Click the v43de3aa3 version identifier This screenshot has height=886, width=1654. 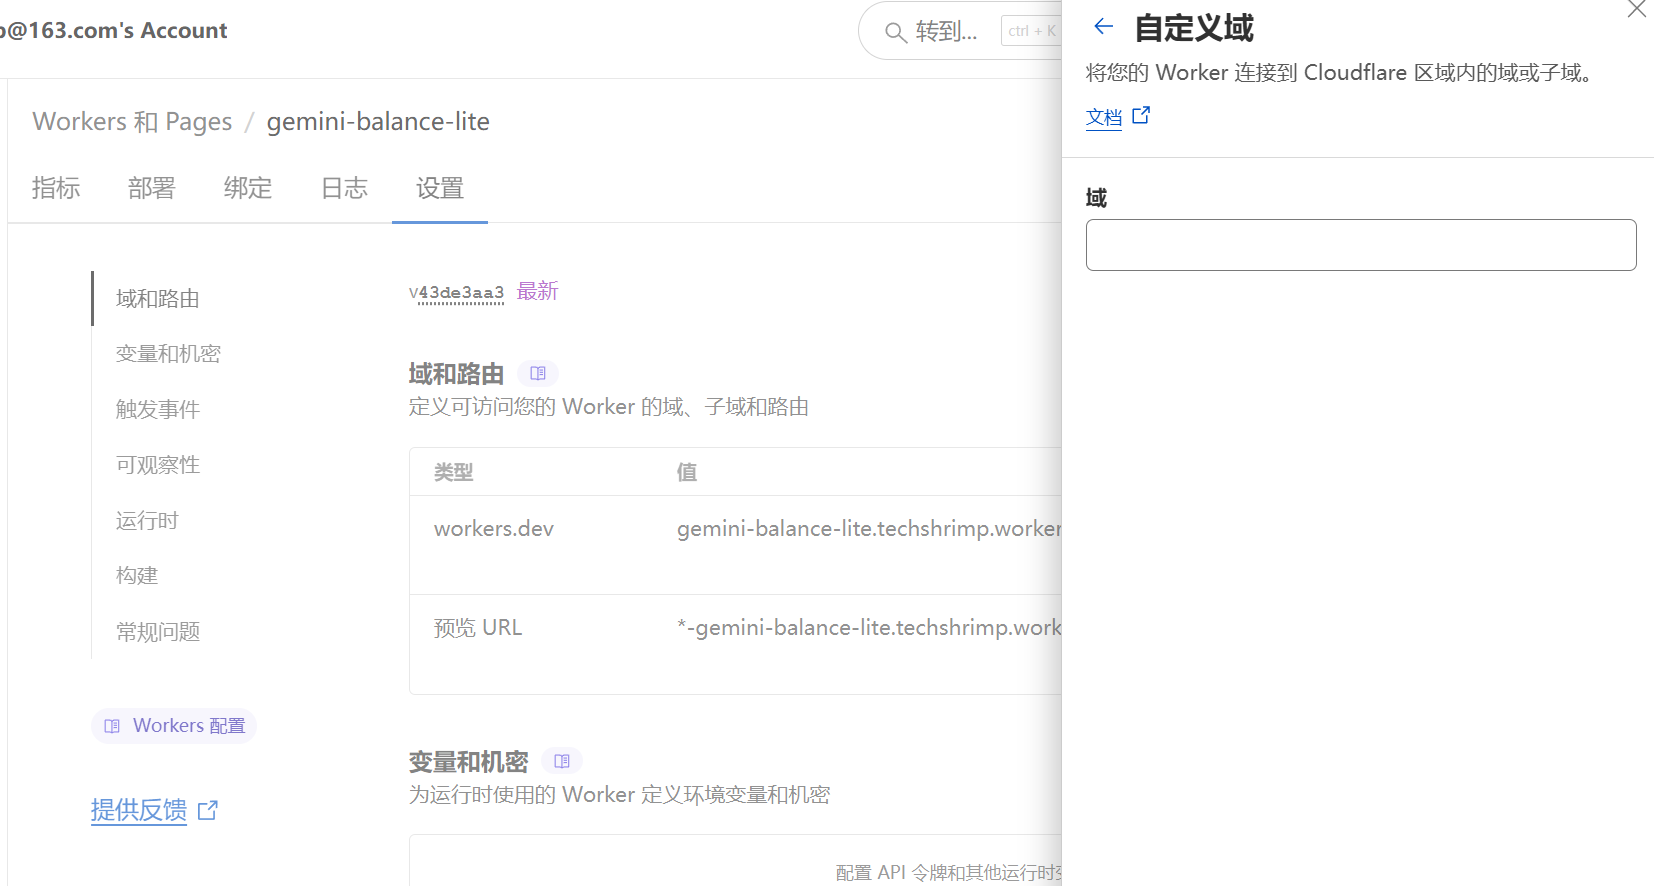point(456,293)
